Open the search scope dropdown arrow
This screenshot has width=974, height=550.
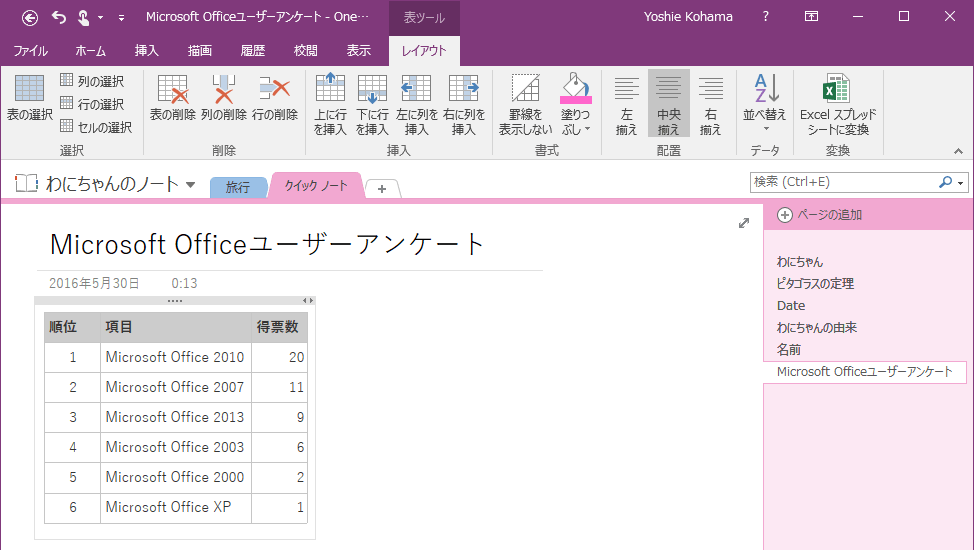click(961, 183)
